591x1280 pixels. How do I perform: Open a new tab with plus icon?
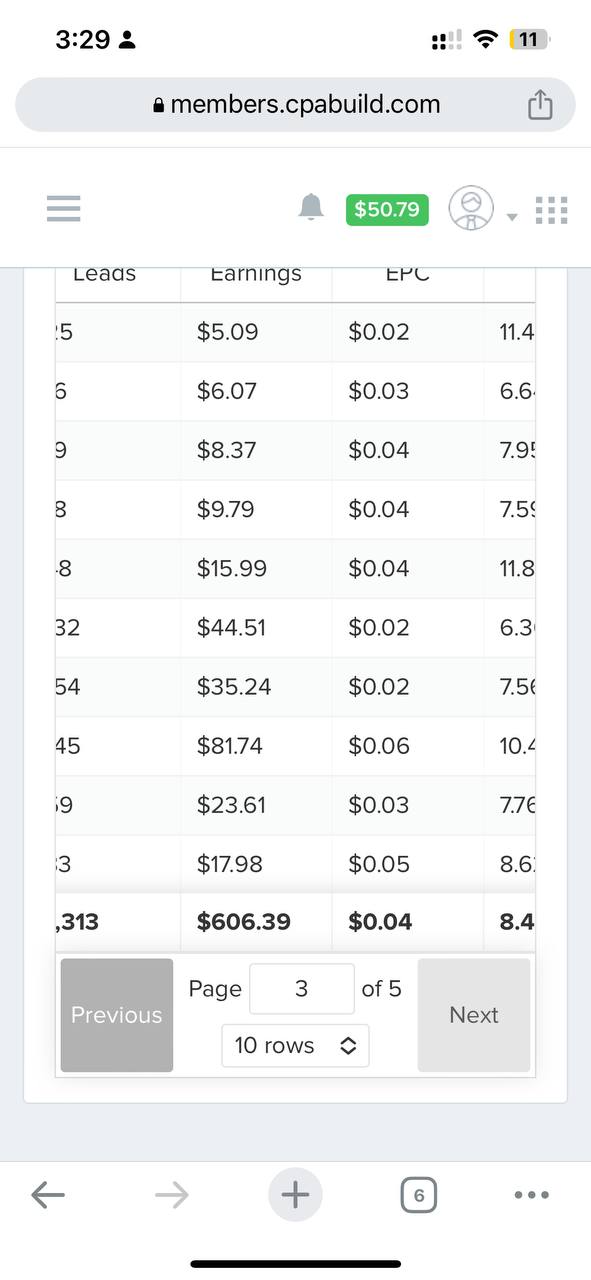295,1194
